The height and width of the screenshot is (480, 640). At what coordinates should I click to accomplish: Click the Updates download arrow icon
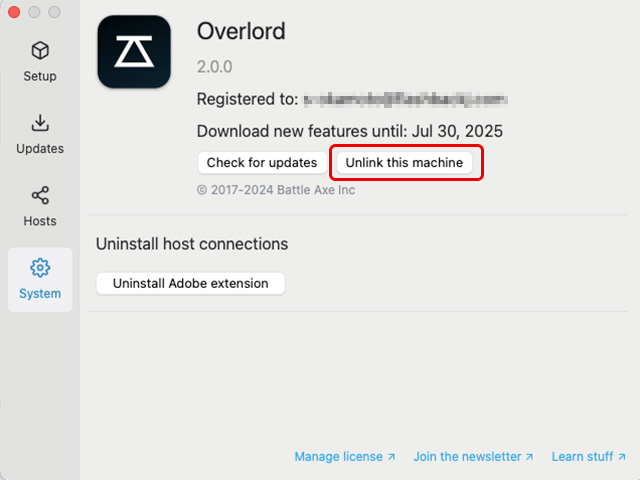(x=40, y=123)
